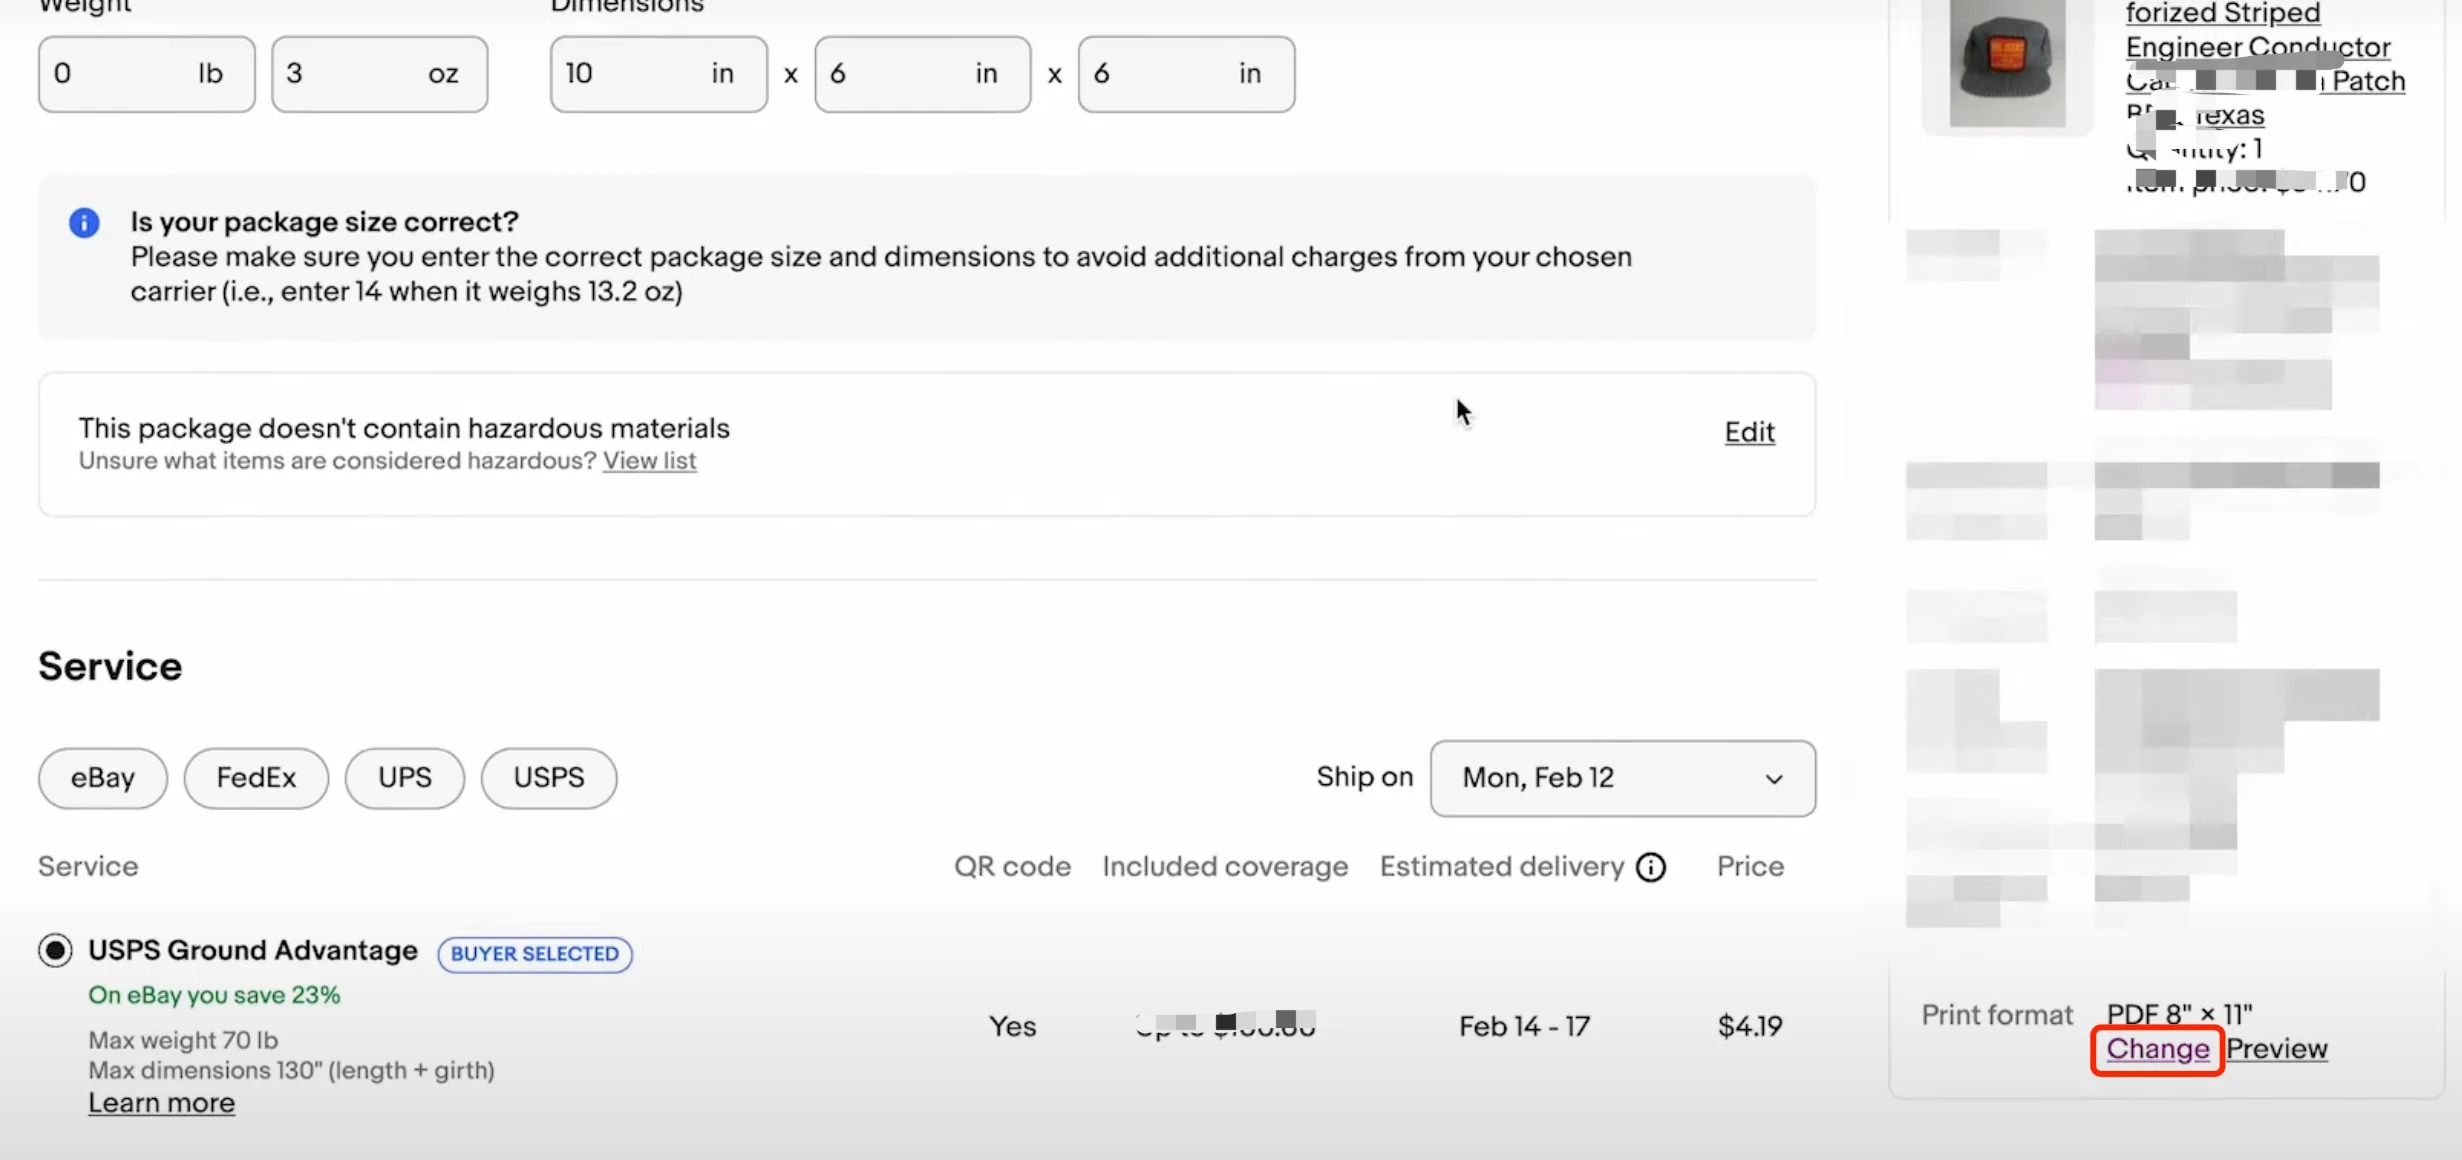Filter services by eBay carrier
2462x1160 pixels.
[103, 778]
